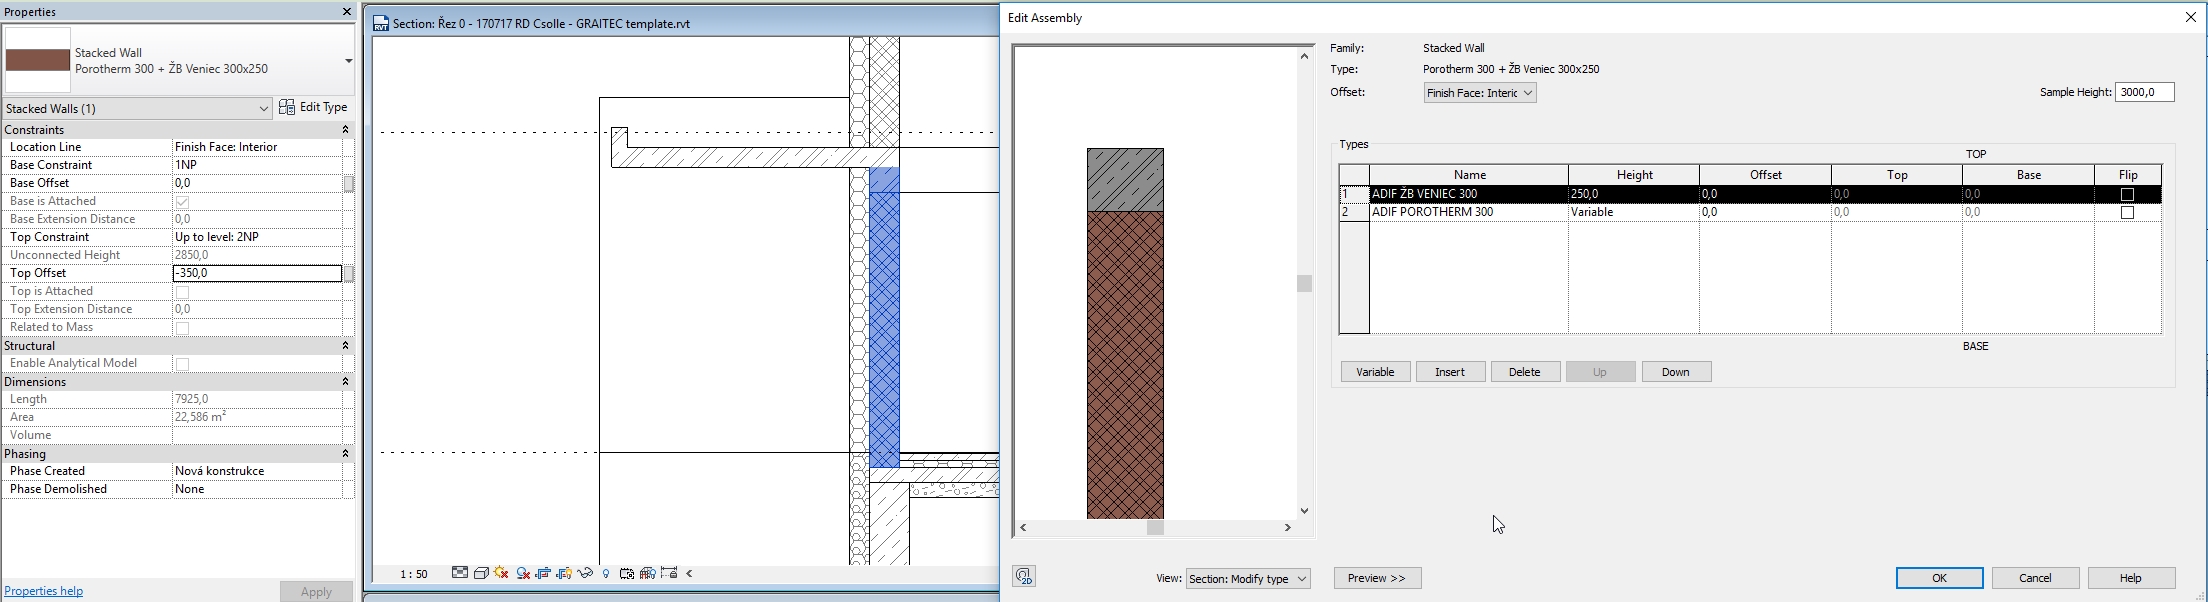This screenshot has width=2208, height=602.
Task: Collapse the Constraints section
Action: point(345,130)
